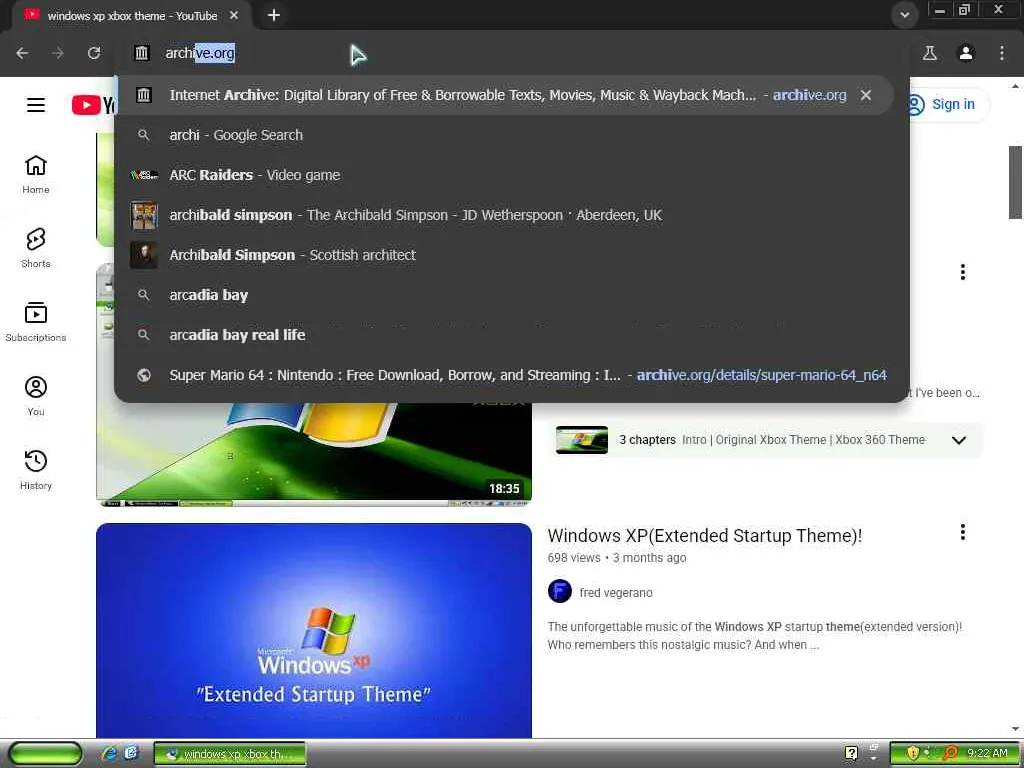Open Shorts in the sidebar
This screenshot has width=1024, height=768.
point(36,248)
